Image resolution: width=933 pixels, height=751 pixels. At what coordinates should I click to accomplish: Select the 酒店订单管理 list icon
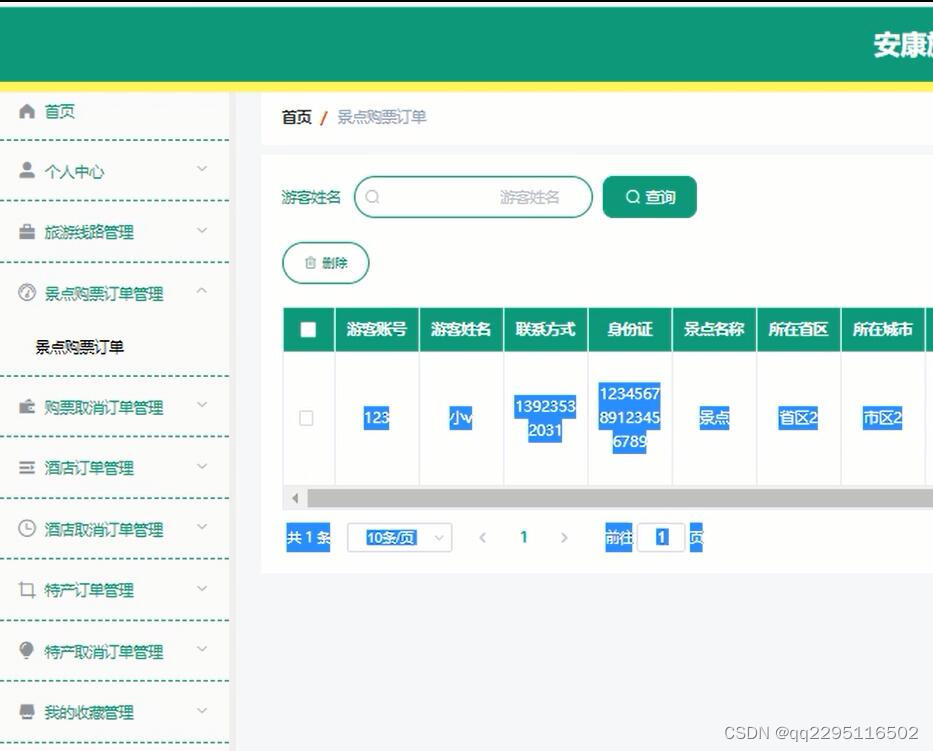(x=27, y=468)
